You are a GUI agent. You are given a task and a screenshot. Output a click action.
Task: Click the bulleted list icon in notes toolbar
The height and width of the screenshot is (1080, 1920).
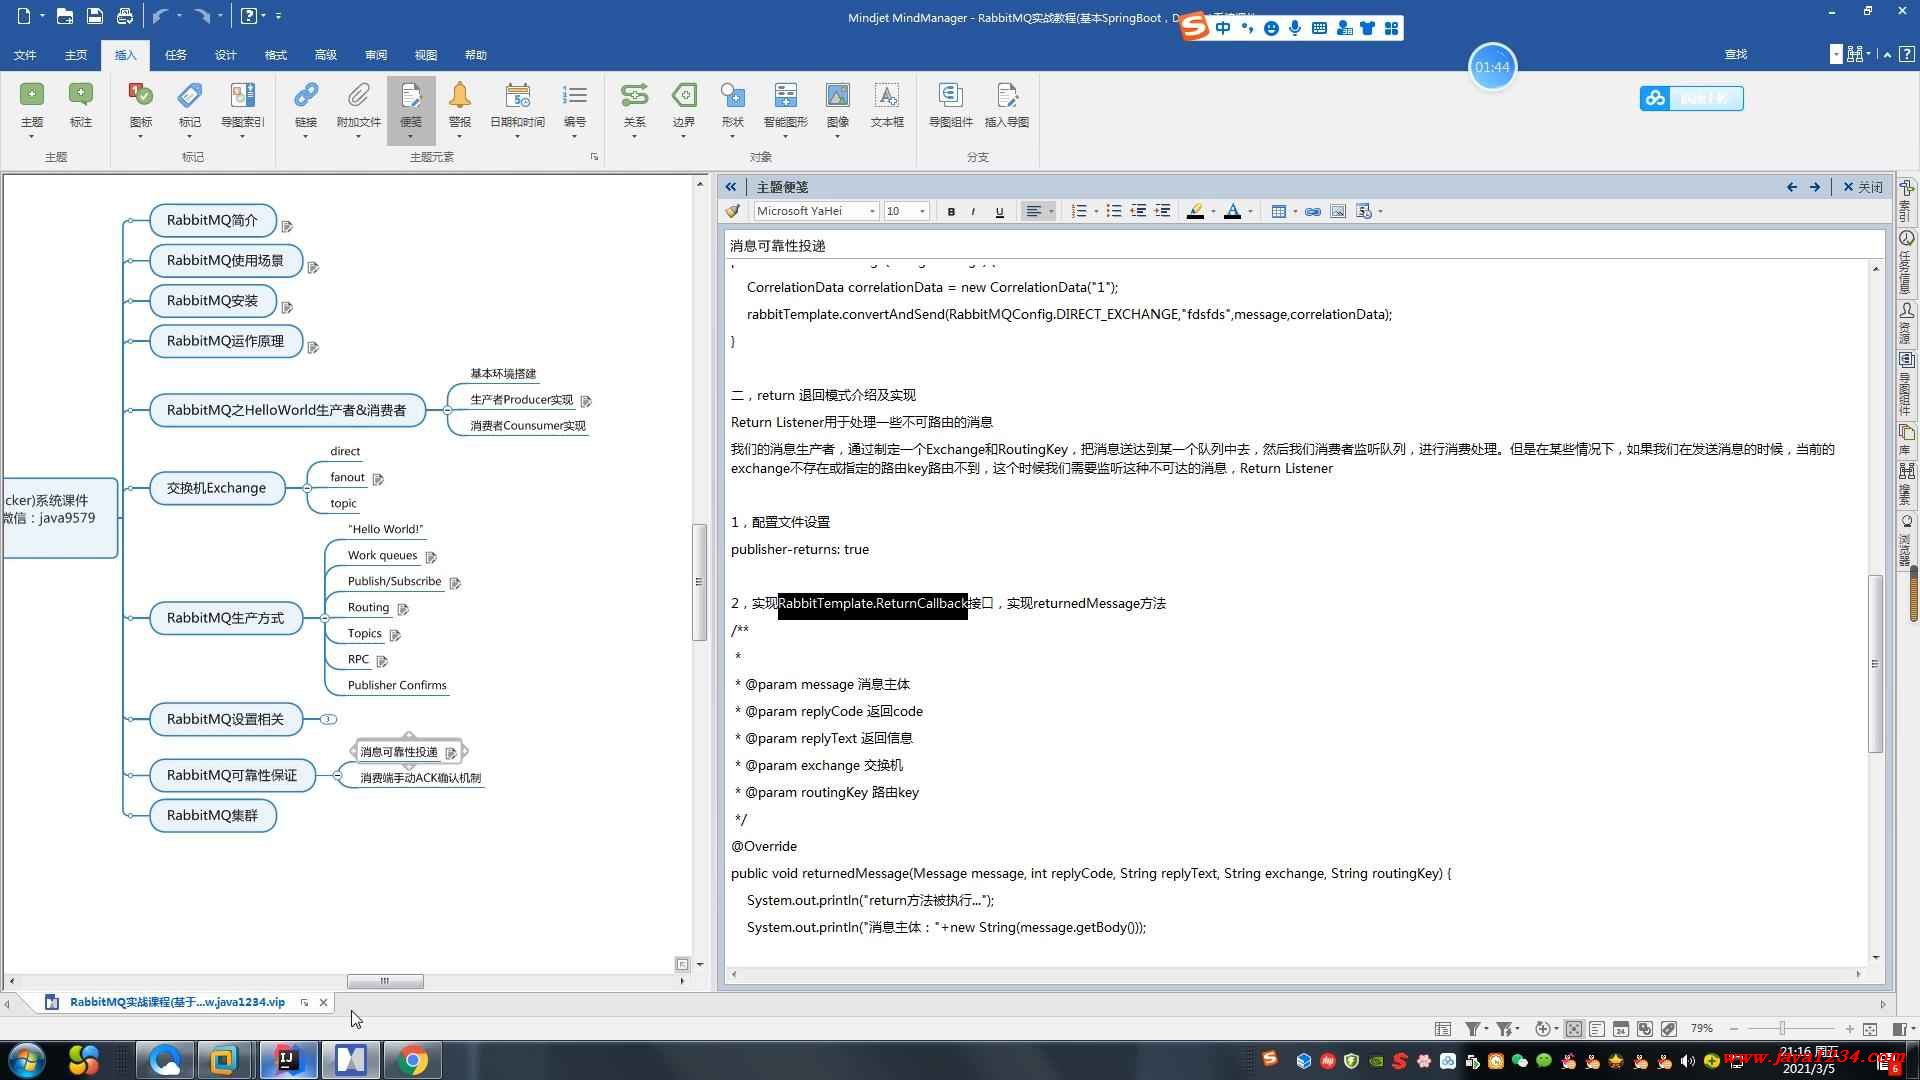pos(1113,211)
